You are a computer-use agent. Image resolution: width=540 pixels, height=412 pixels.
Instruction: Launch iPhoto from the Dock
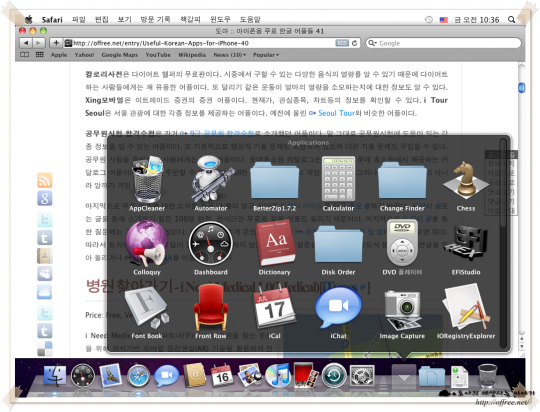point(250,375)
